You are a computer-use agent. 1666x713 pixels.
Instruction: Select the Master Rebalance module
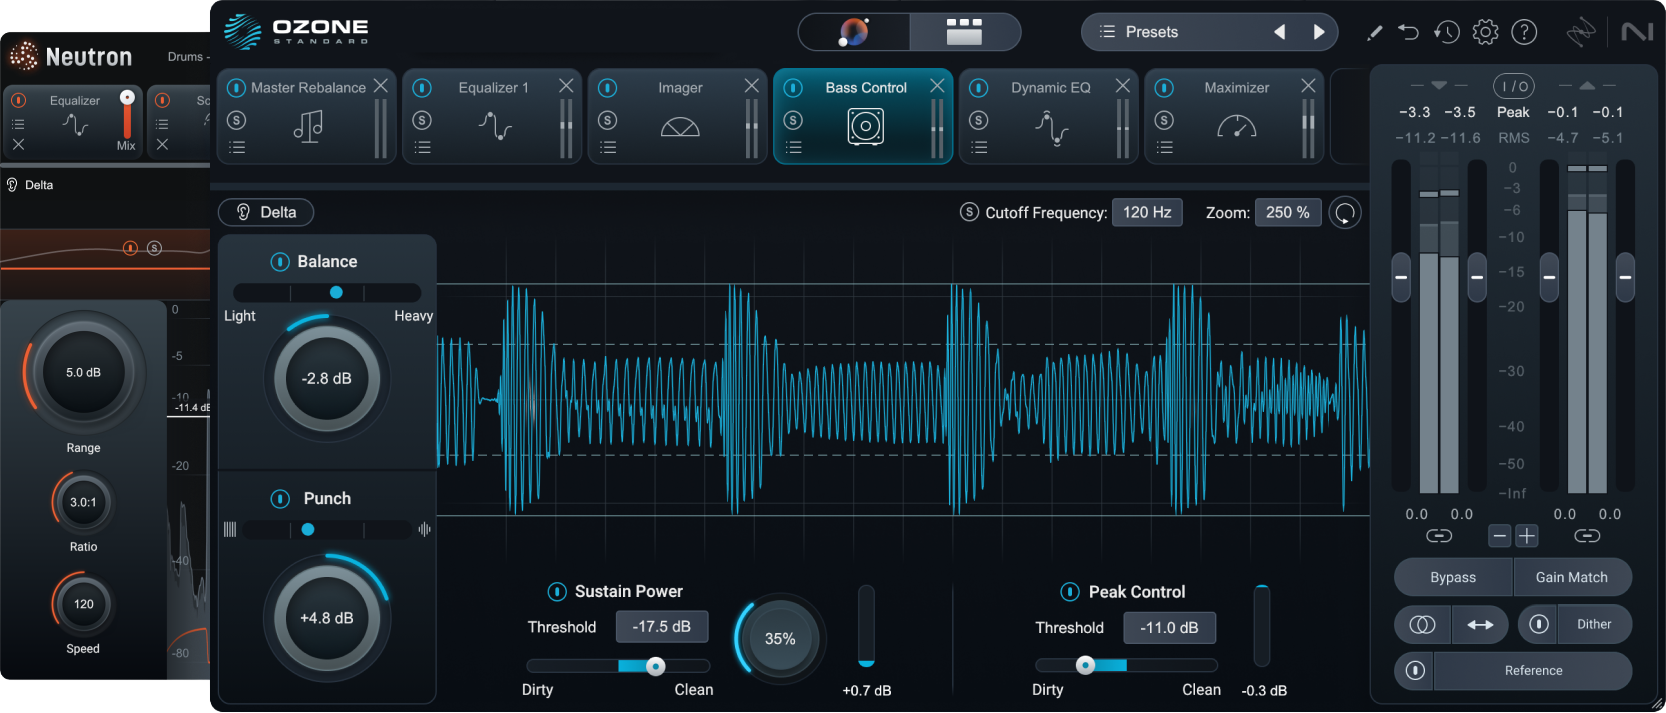[x=307, y=116]
